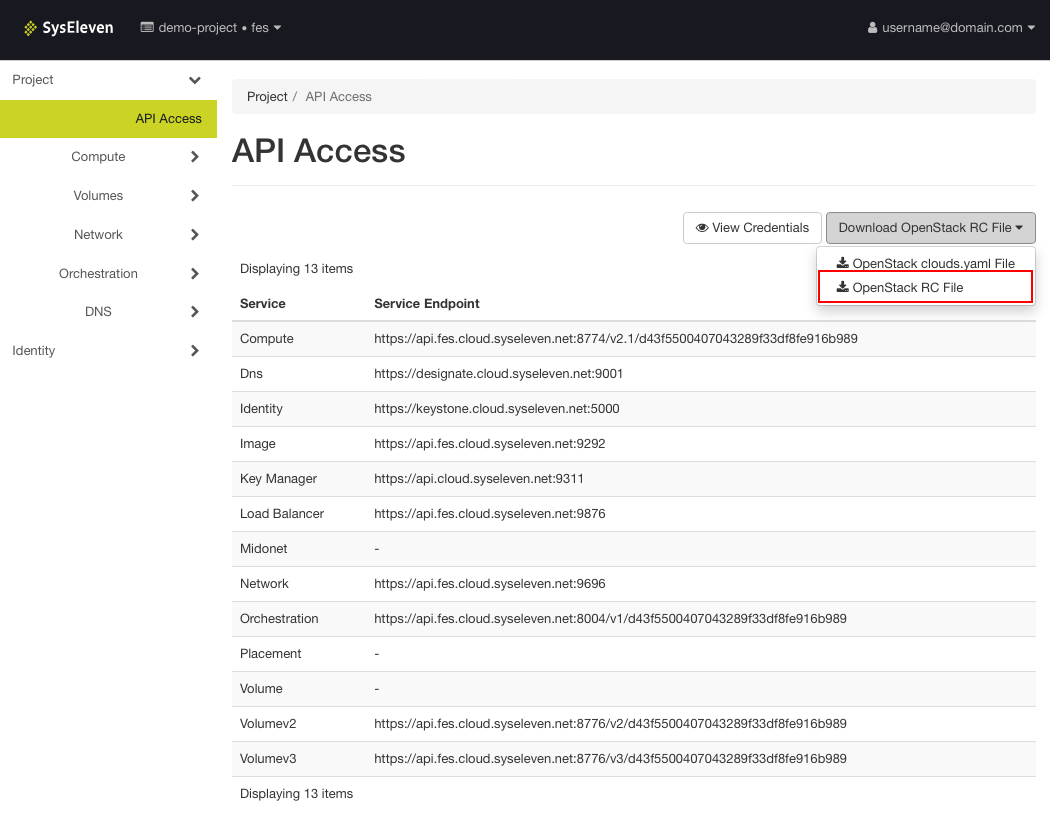Click the eye icon in View Credentials

coord(702,228)
